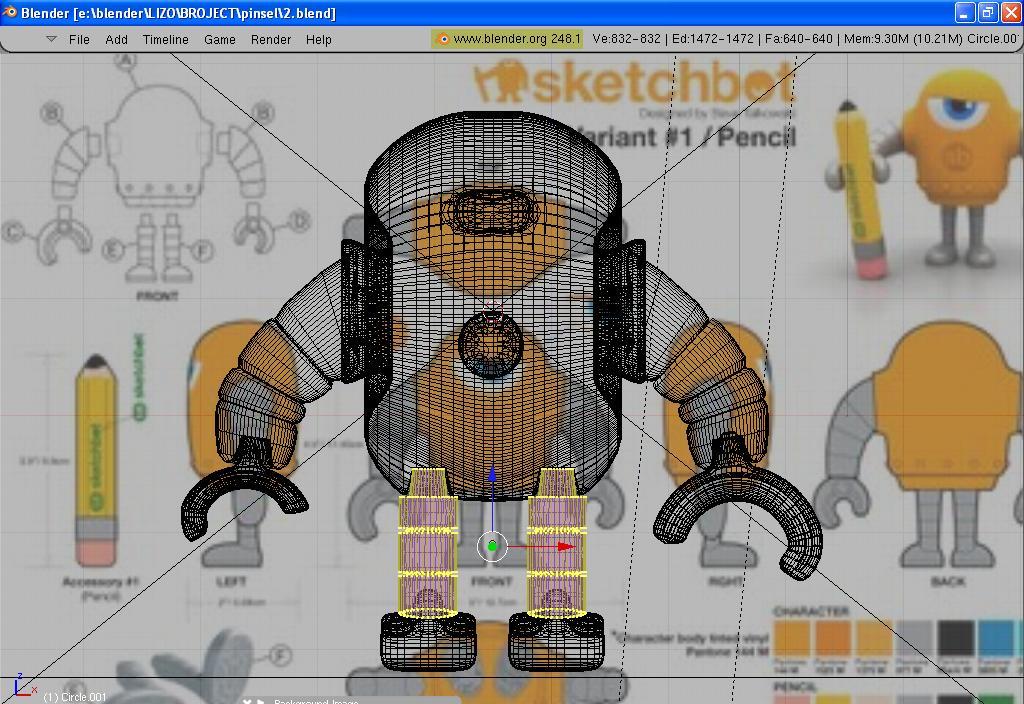Viewport: 1024px width, 704px height.
Task: Click the selected left leg cylinder mesh
Action: 428,543
